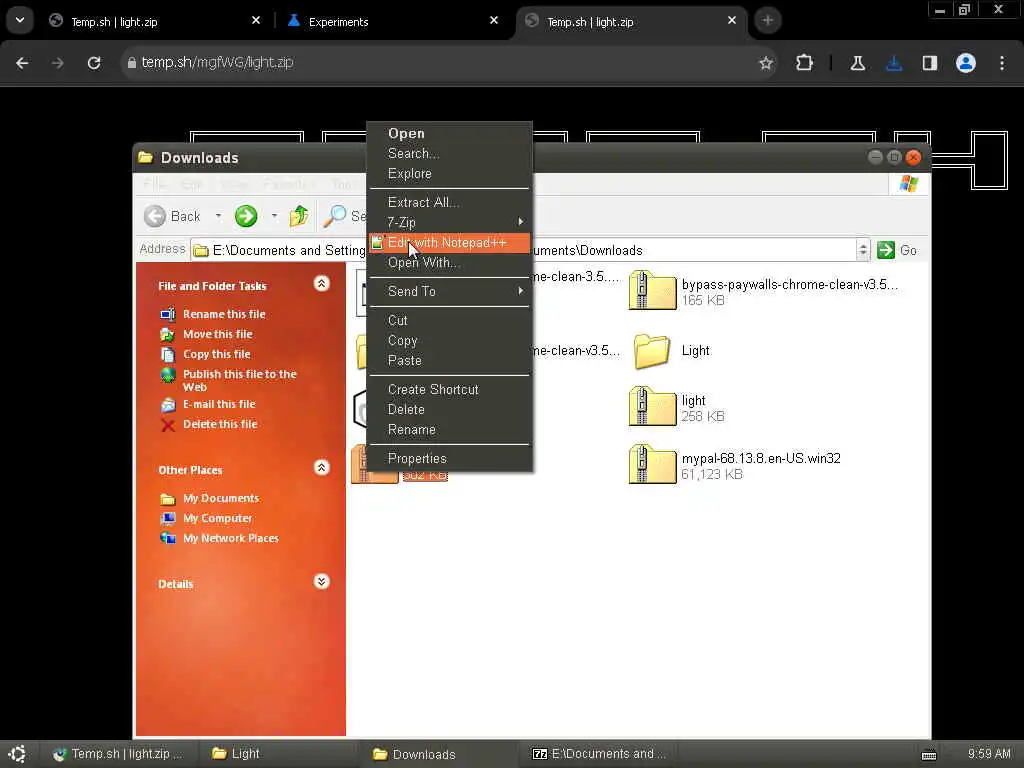Collapse the Other Places panel
Screen dimensions: 1024x768
321,468
